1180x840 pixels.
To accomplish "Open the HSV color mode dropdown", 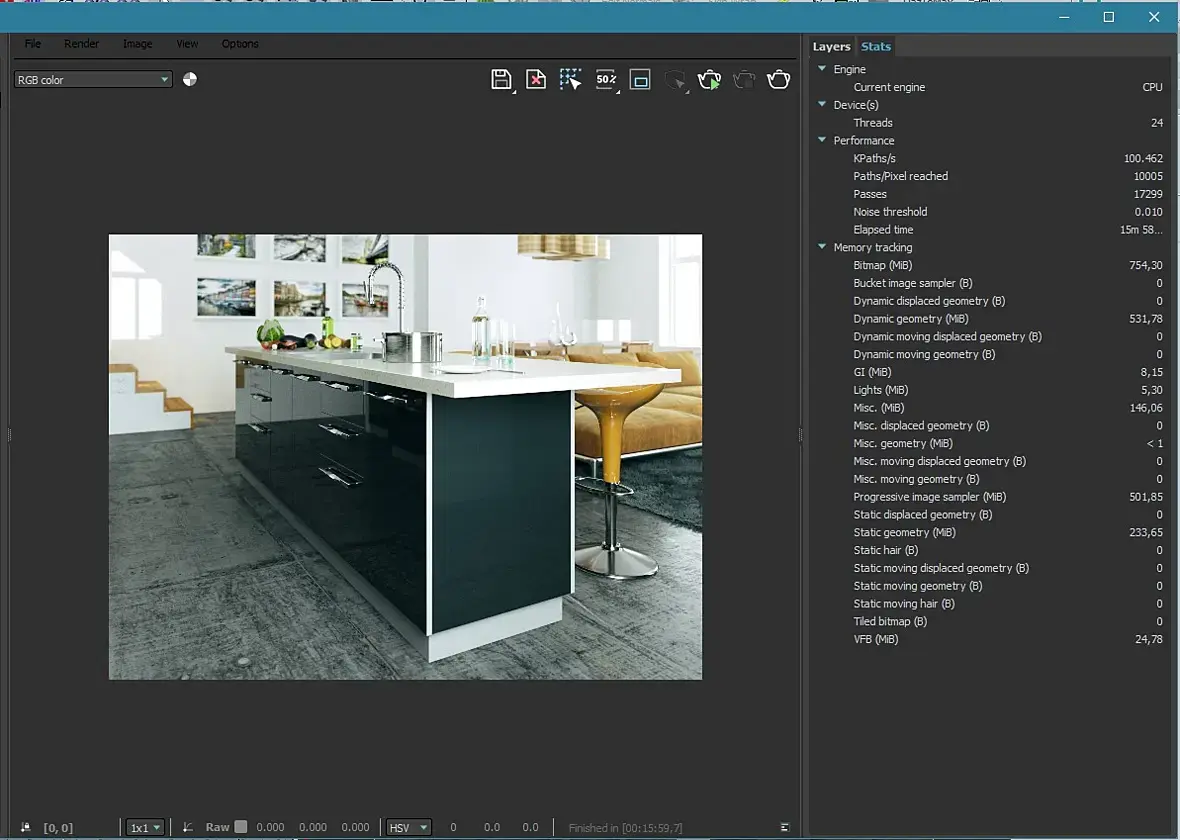I will (409, 828).
